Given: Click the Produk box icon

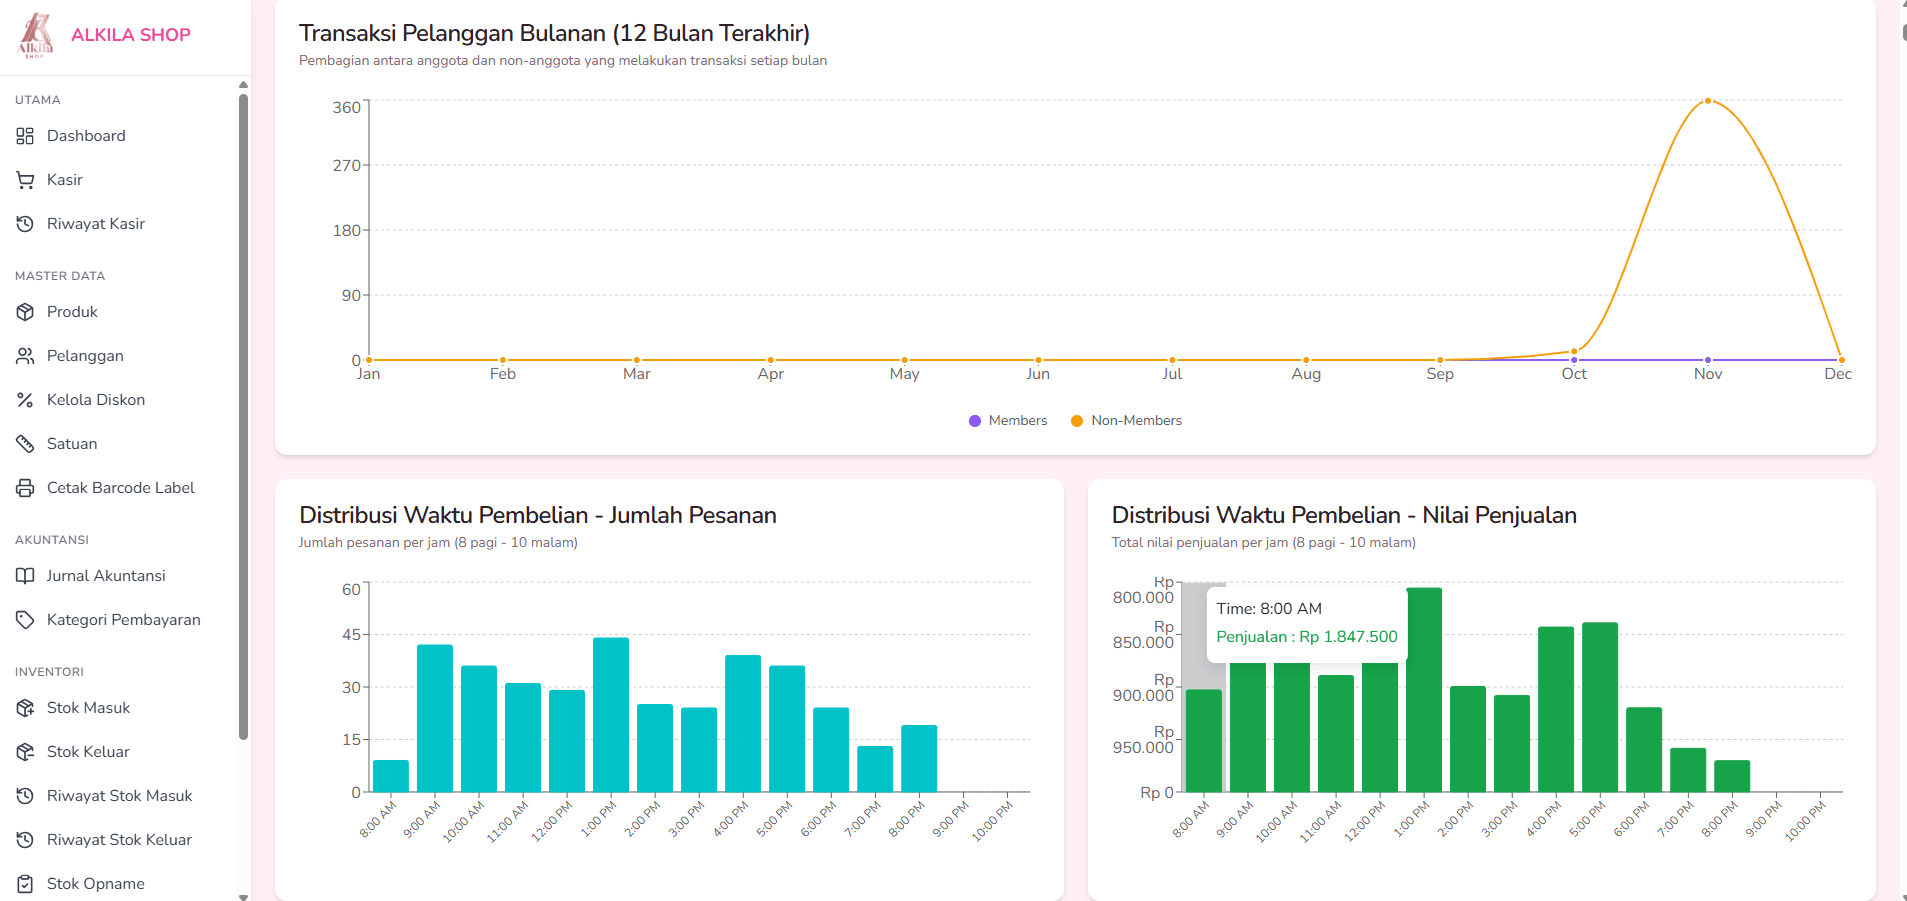Looking at the screenshot, I should coord(25,312).
